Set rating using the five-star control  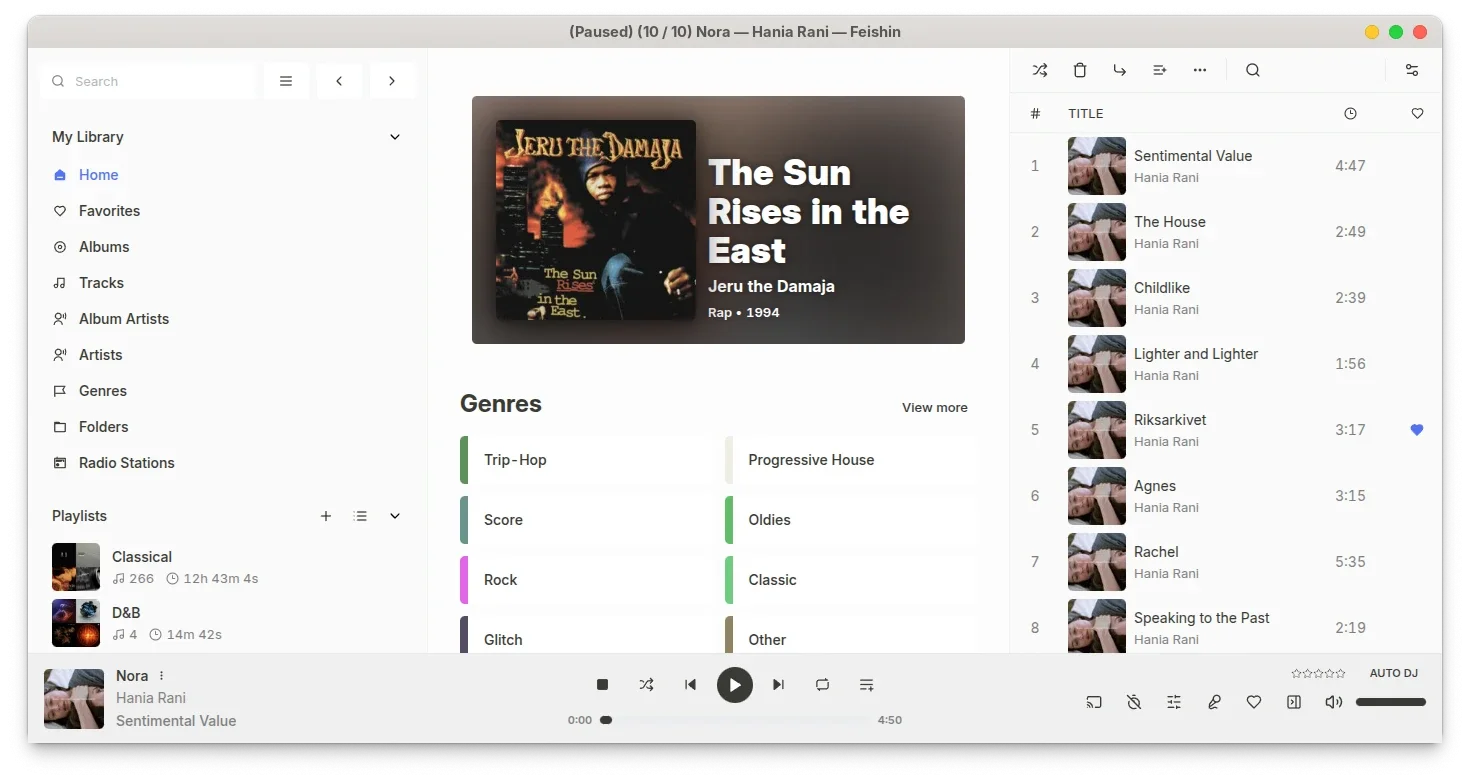point(1318,673)
